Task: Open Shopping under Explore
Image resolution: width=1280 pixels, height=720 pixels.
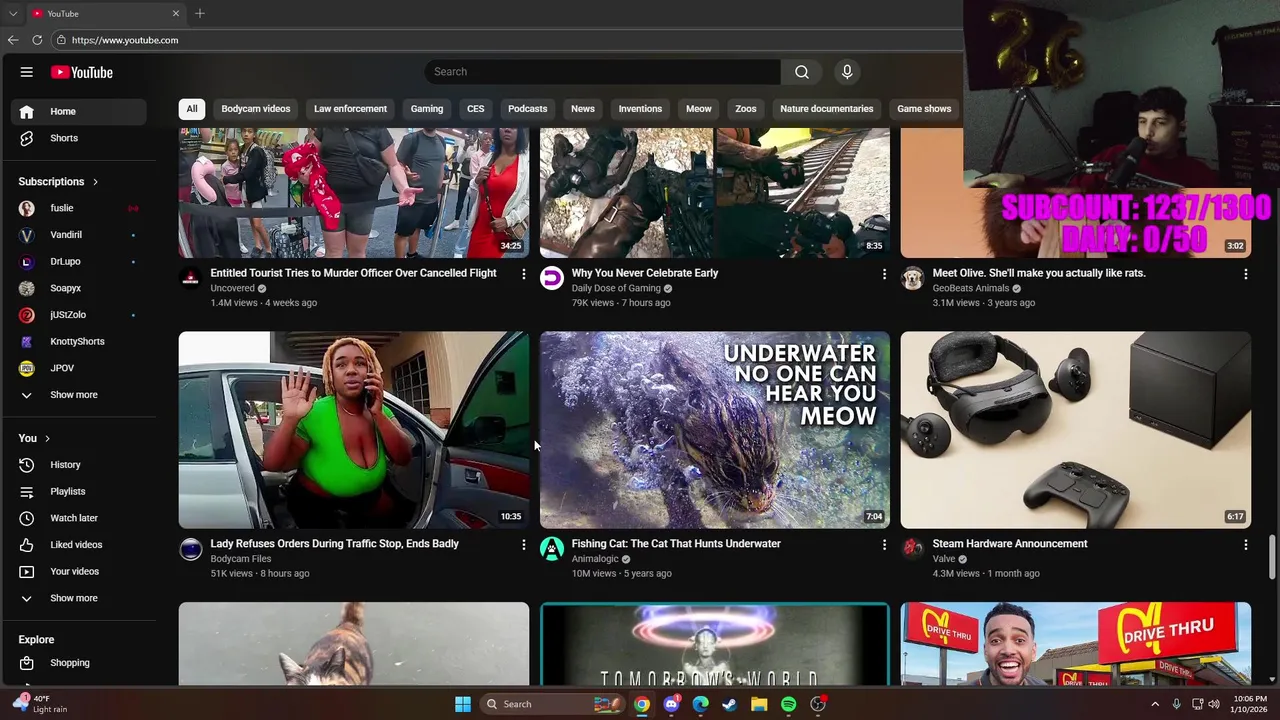Action: 78,663
